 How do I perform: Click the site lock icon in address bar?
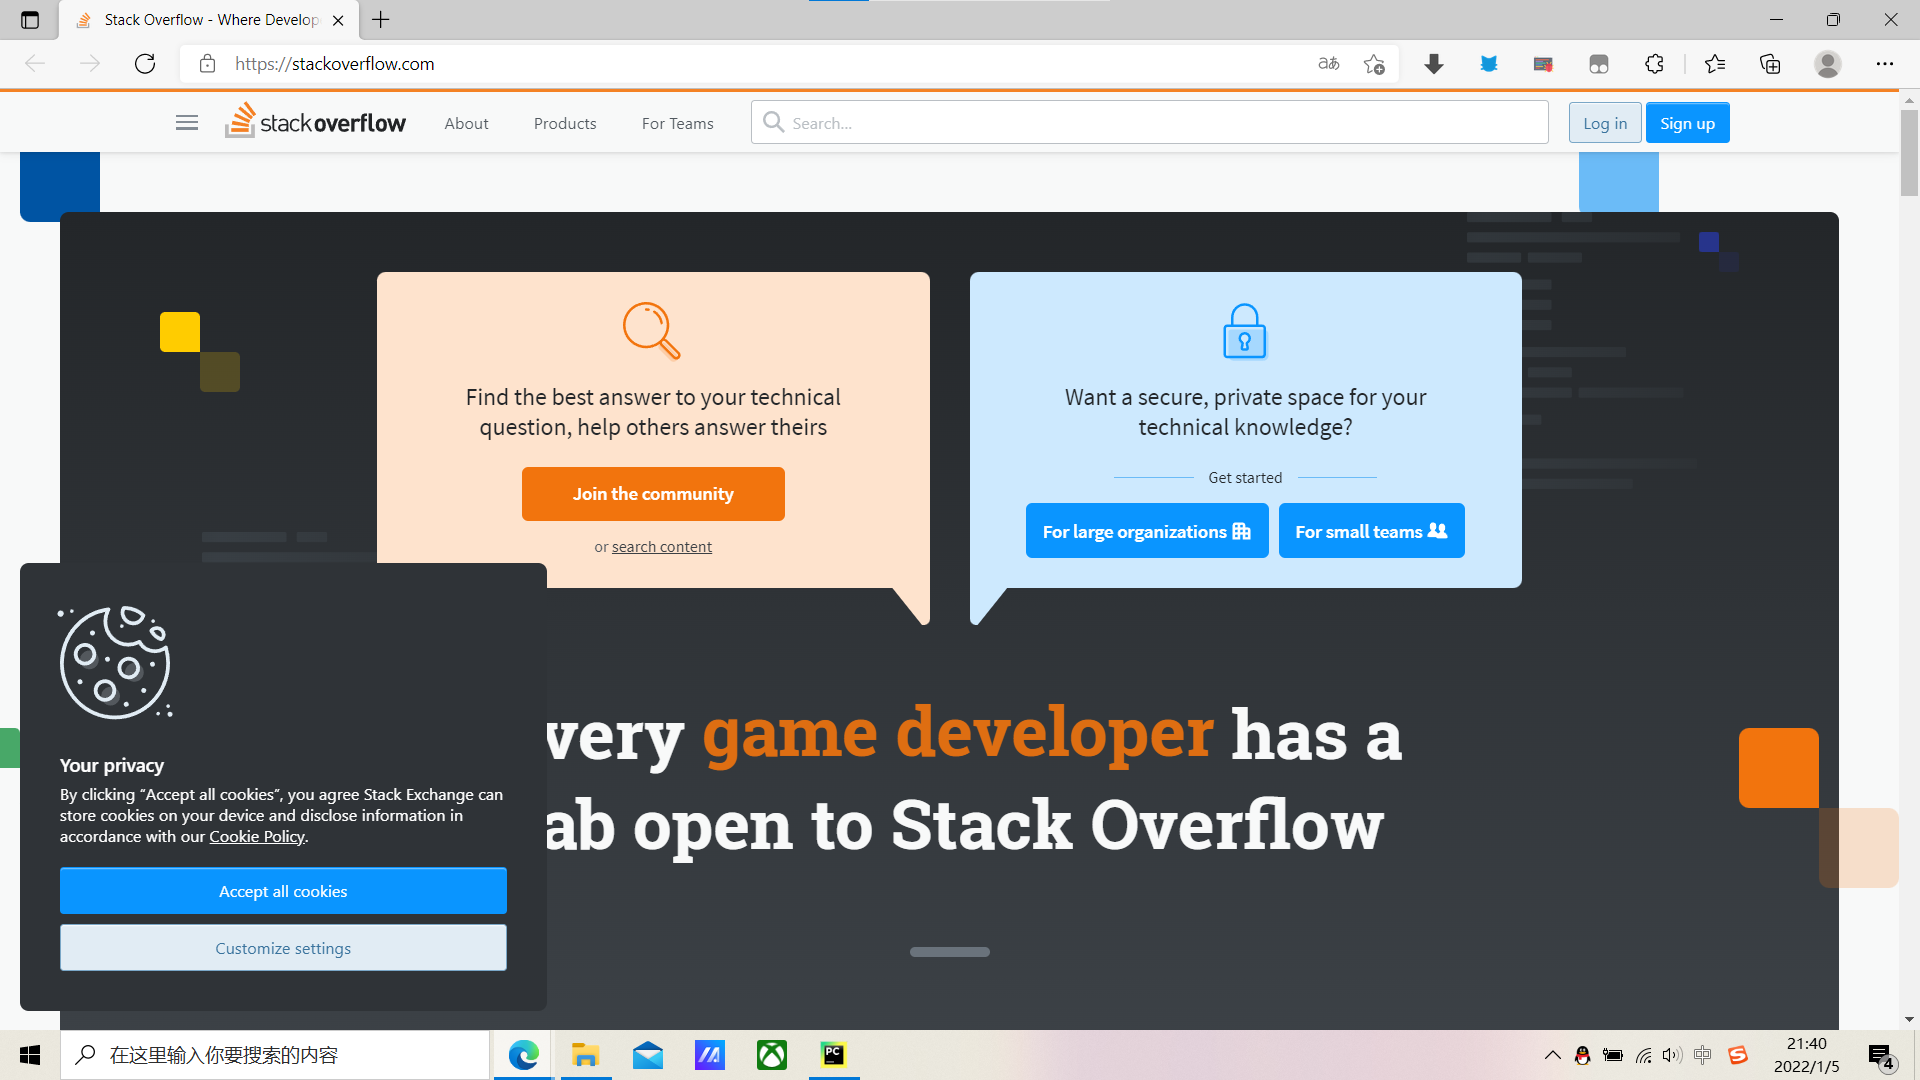point(207,64)
